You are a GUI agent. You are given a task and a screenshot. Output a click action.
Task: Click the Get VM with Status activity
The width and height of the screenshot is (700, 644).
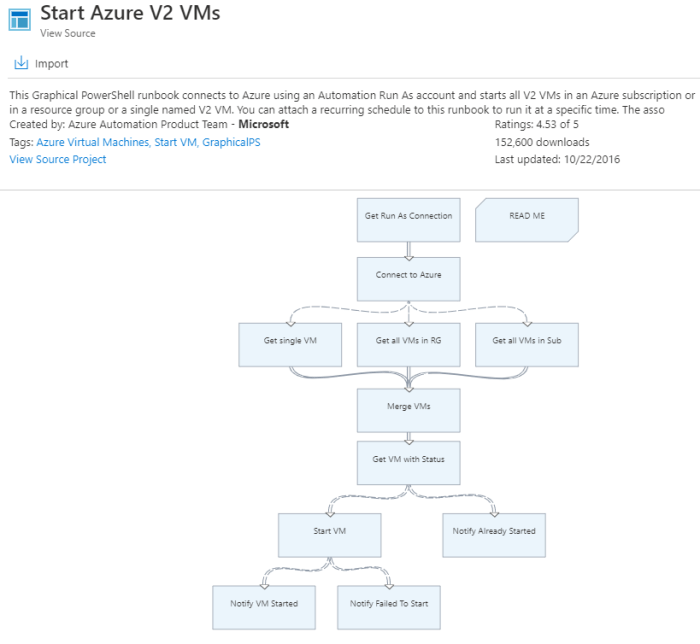tap(408, 463)
